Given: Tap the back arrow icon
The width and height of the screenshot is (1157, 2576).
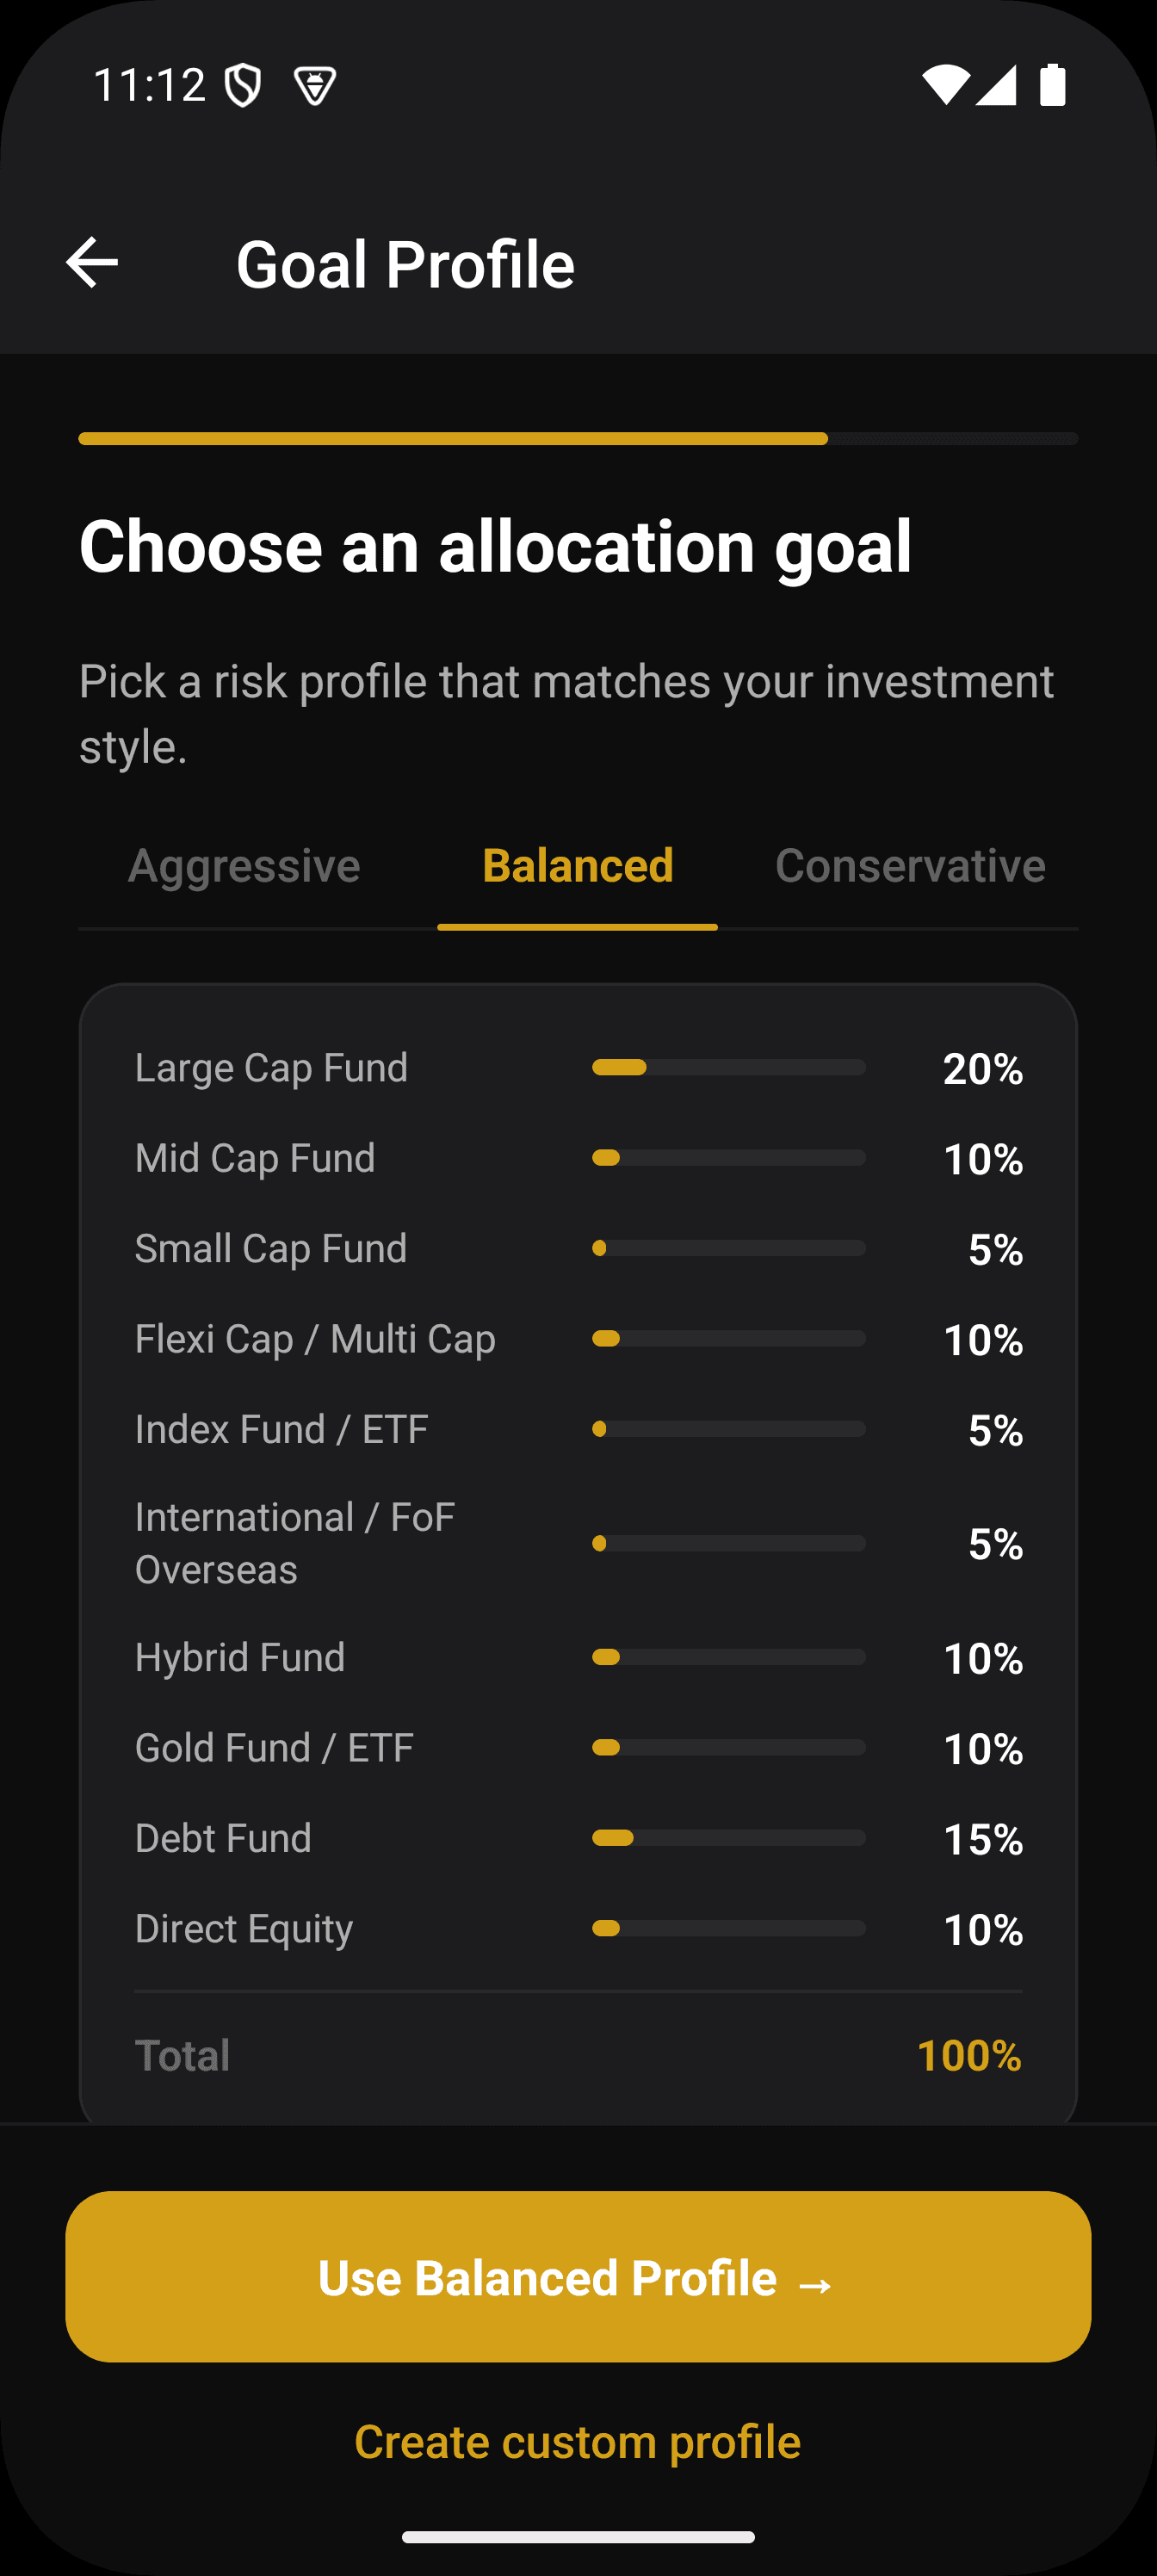Looking at the screenshot, I should click(x=92, y=263).
